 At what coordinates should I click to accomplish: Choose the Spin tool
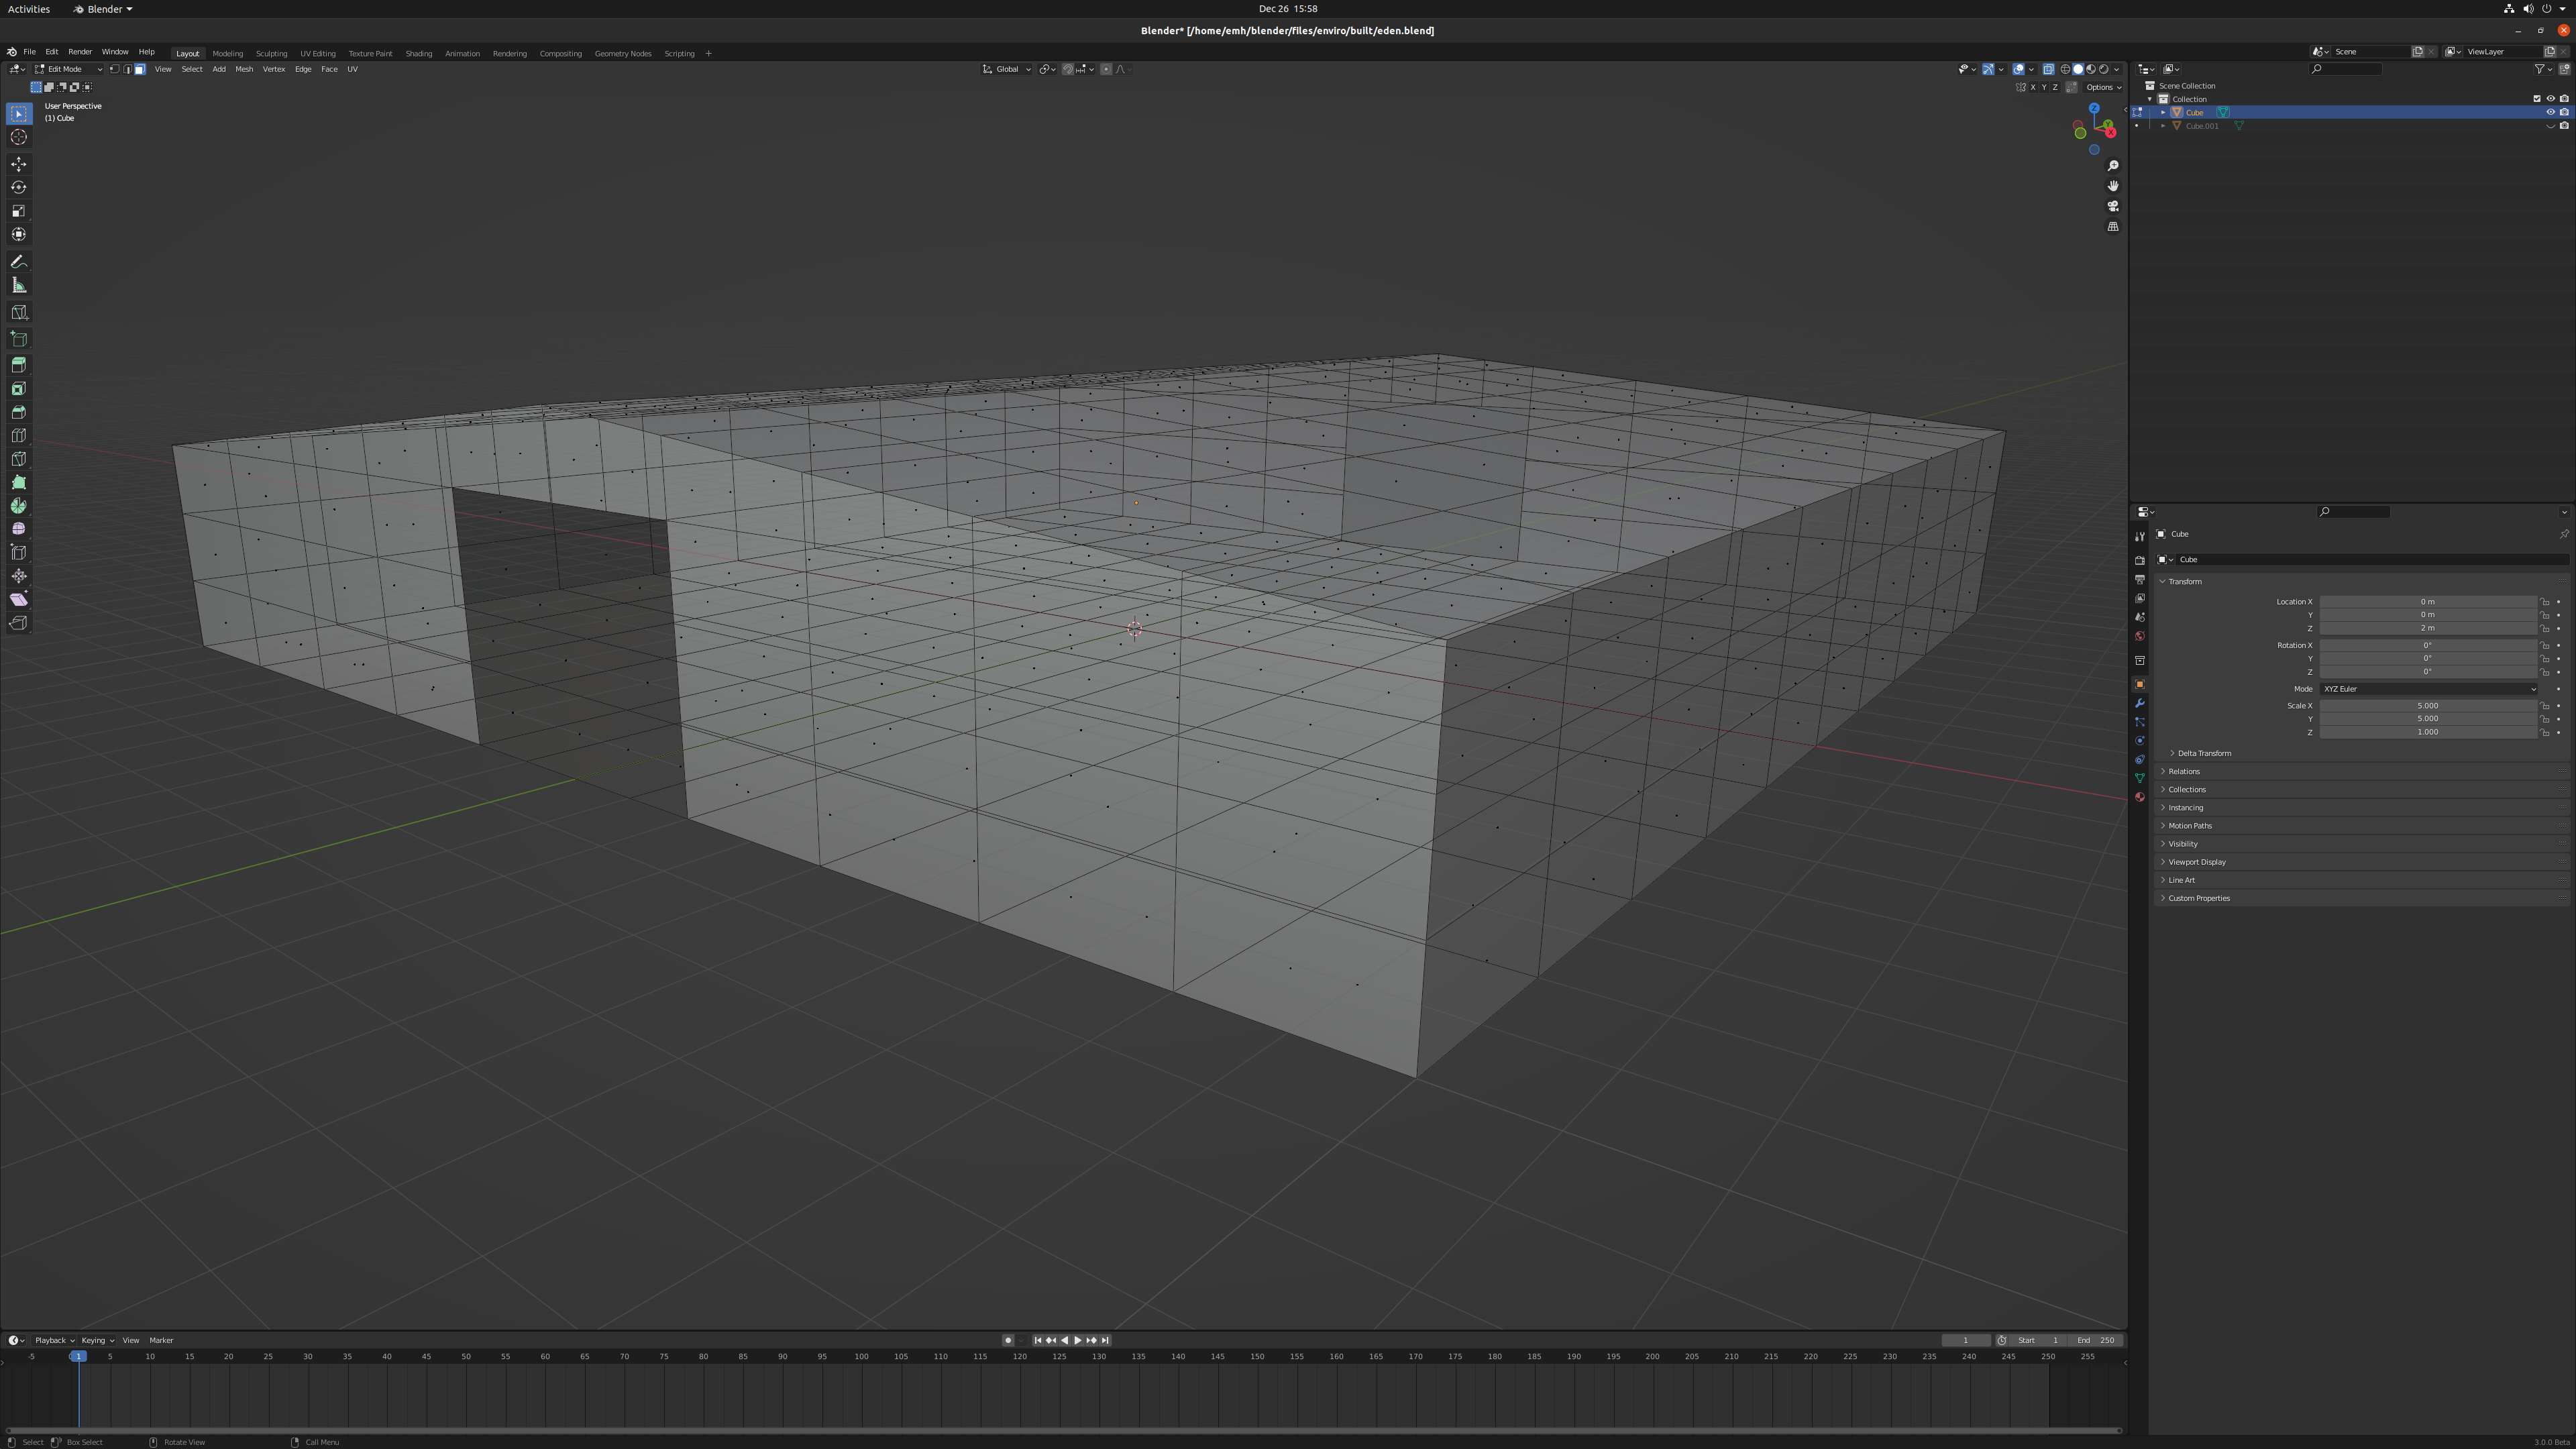19,506
